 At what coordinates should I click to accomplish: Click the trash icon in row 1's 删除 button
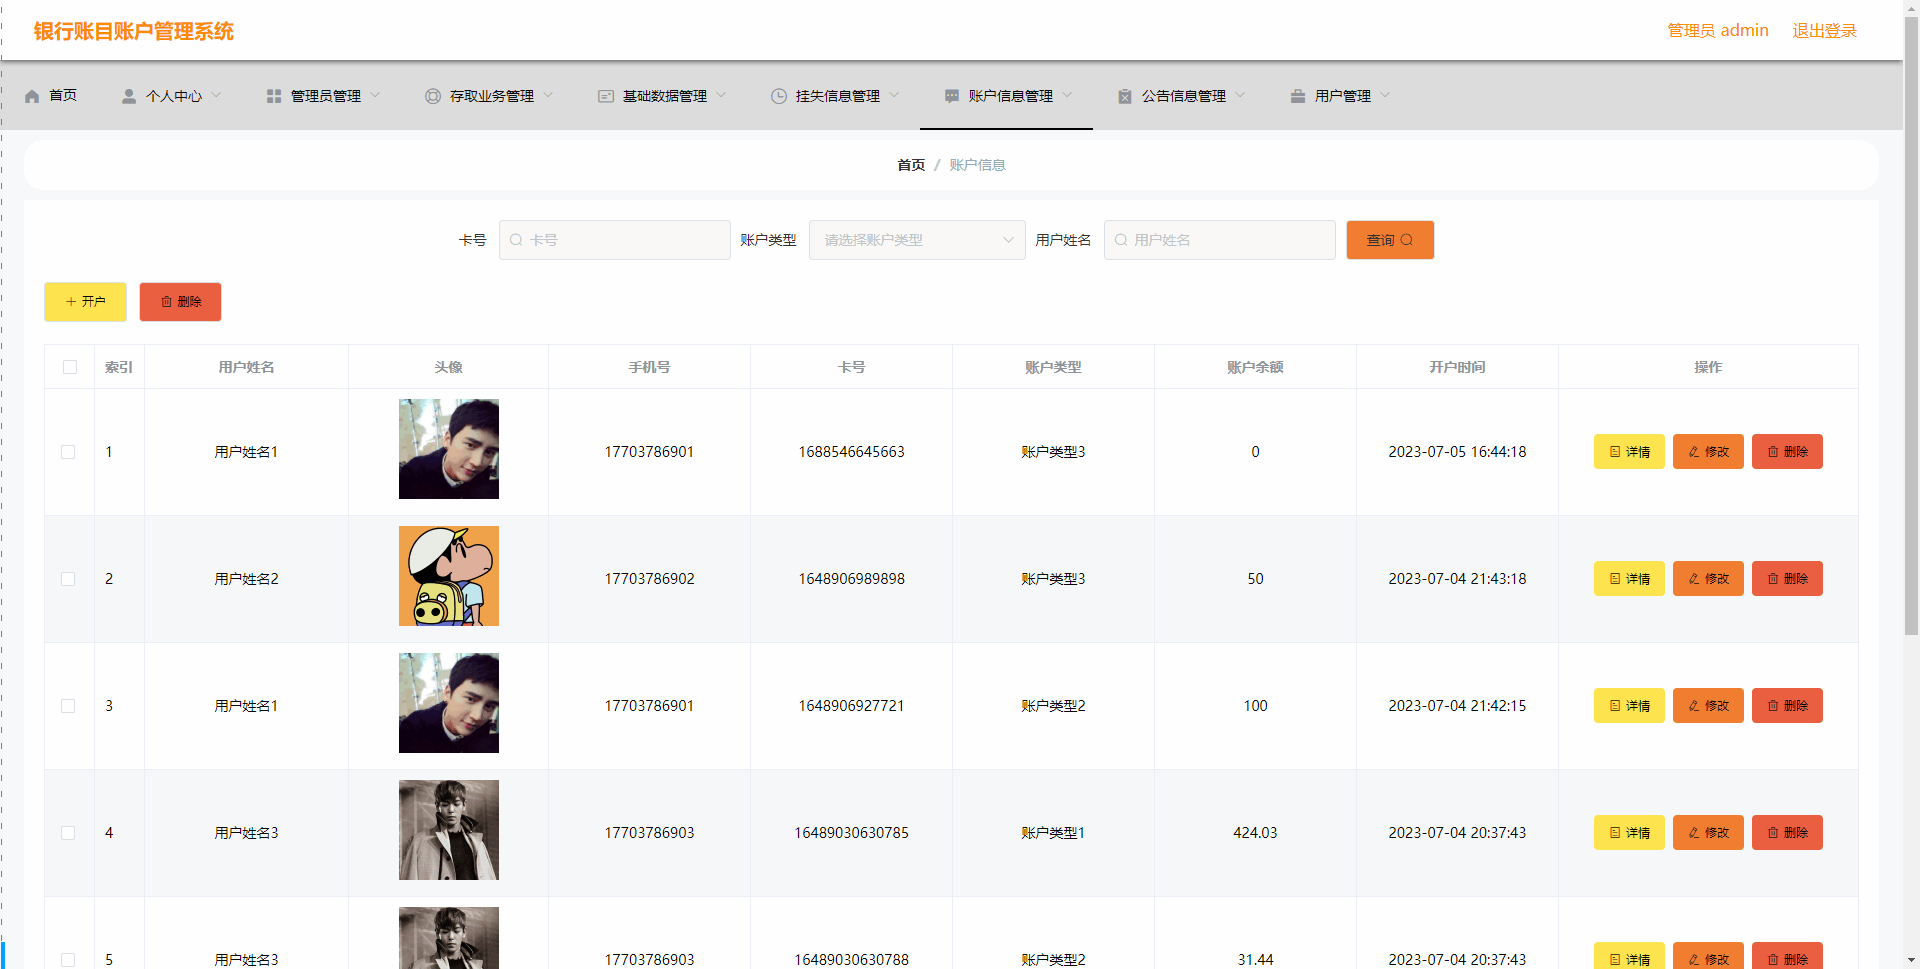[x=1773, y=452]
